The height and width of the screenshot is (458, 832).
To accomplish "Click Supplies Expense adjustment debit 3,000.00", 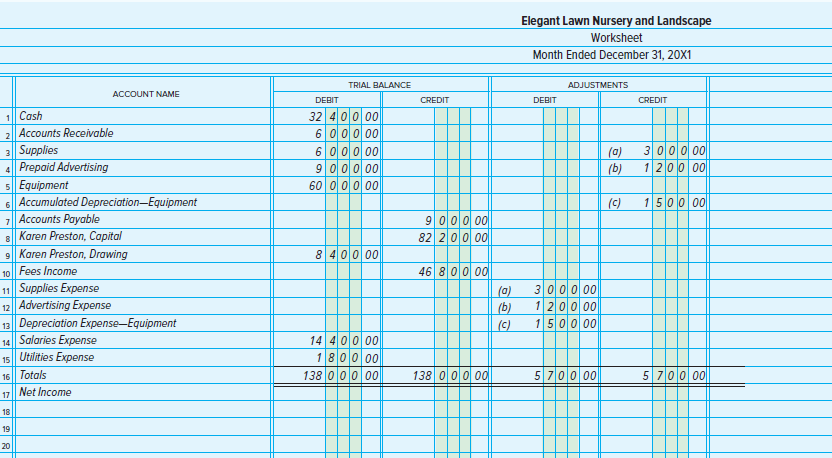I will (566, 289).
